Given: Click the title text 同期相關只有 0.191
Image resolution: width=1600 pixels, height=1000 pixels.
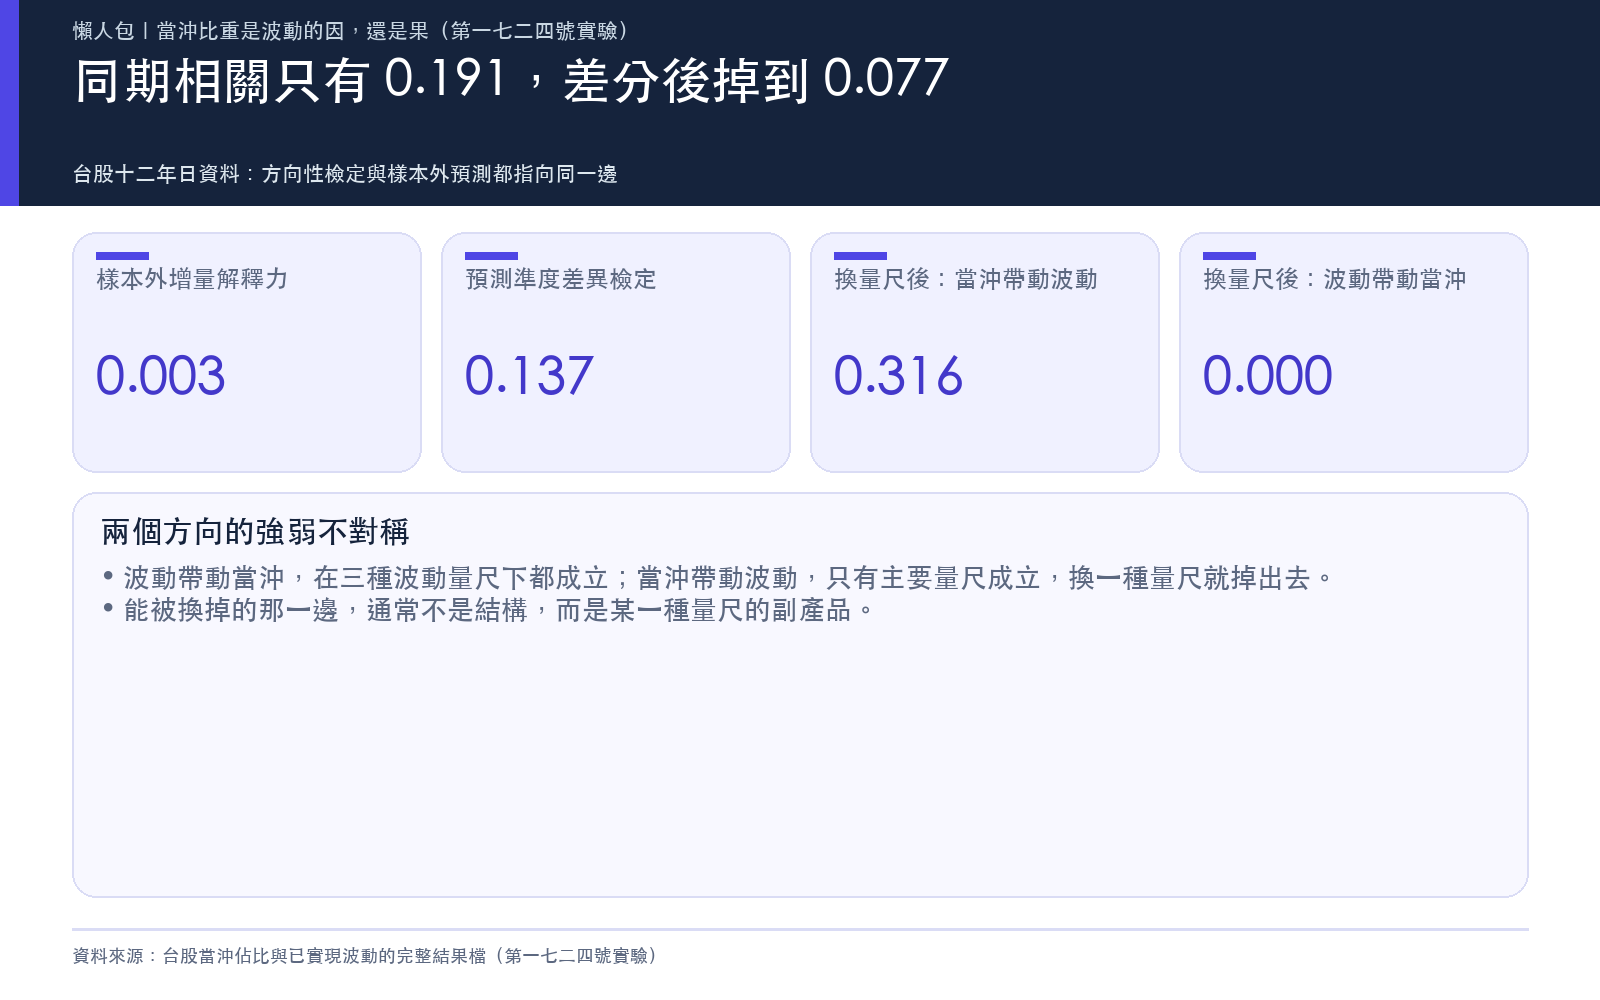Looking at the screenshot, I should coord(291,80).
